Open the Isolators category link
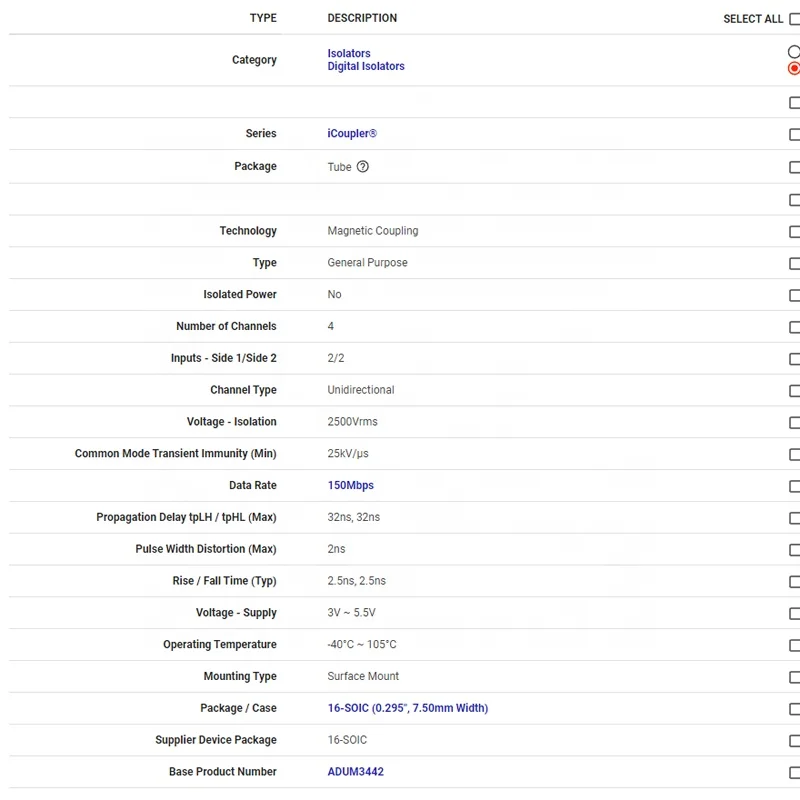 click(x=349, y=54)
